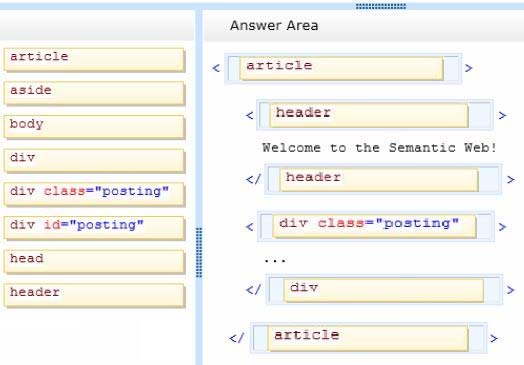Viewport: 524px width, 365px height.
Task: Click the dotted splitter handle at top
Action: tap(381, 6)
